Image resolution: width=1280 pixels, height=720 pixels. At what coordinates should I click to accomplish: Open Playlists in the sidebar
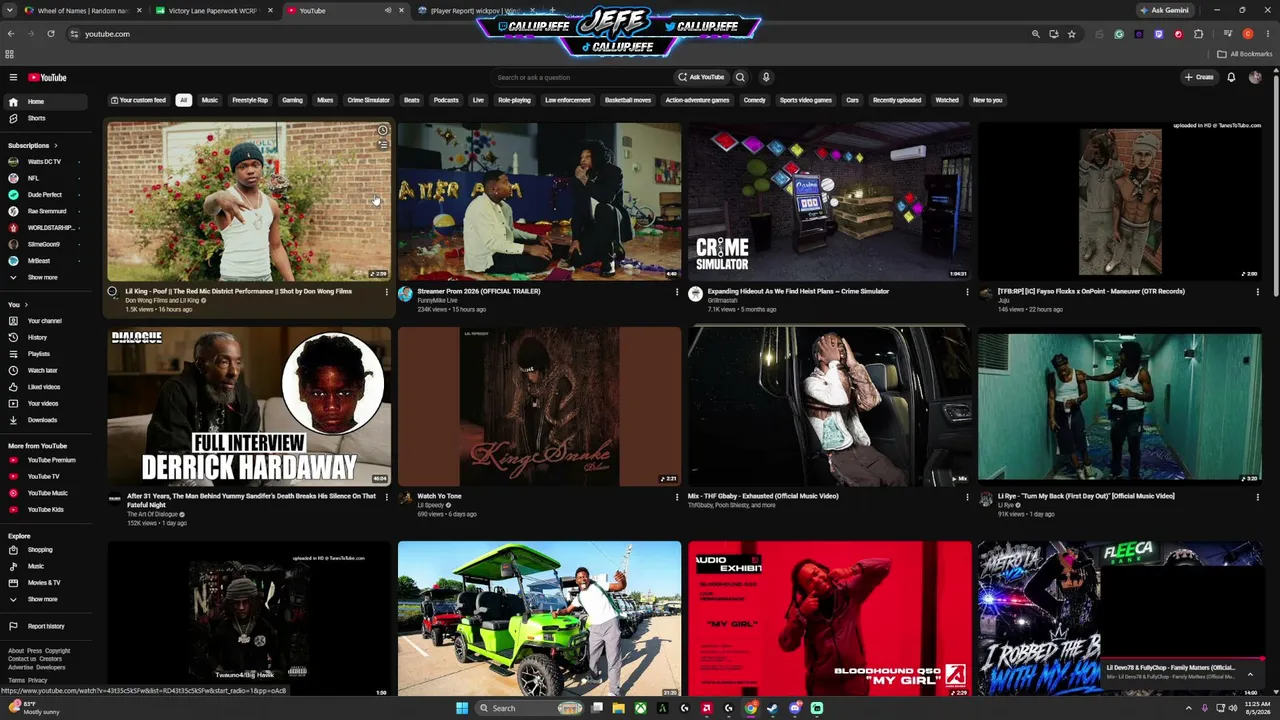click(x=46, y=354)
